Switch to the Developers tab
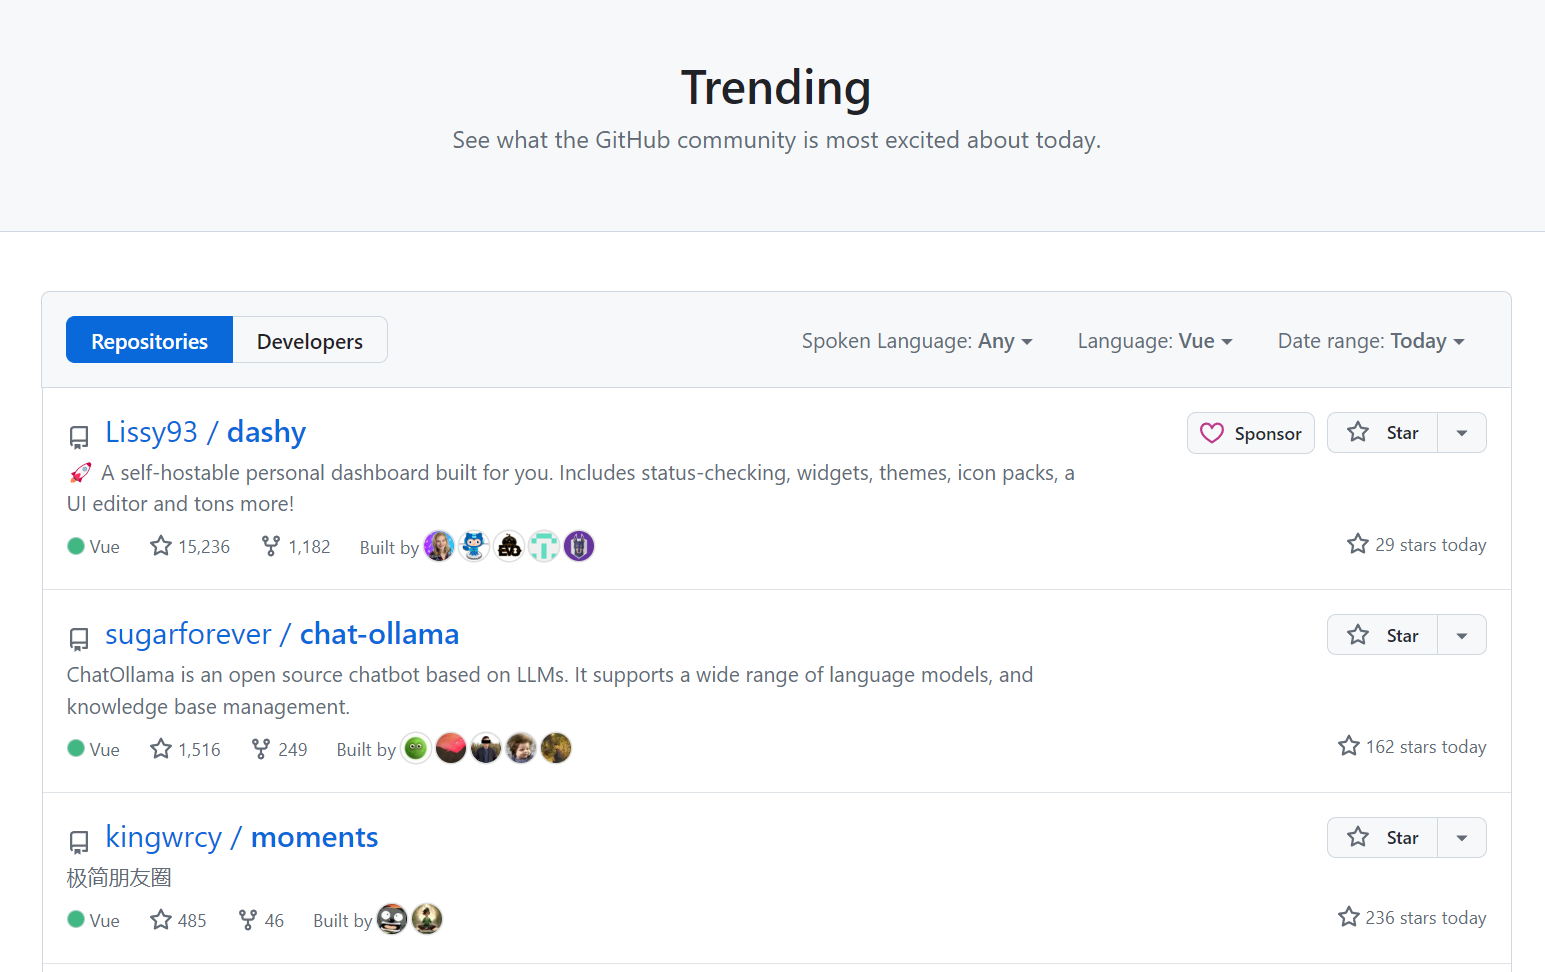 pyautogui.click(x=310, y=341)
